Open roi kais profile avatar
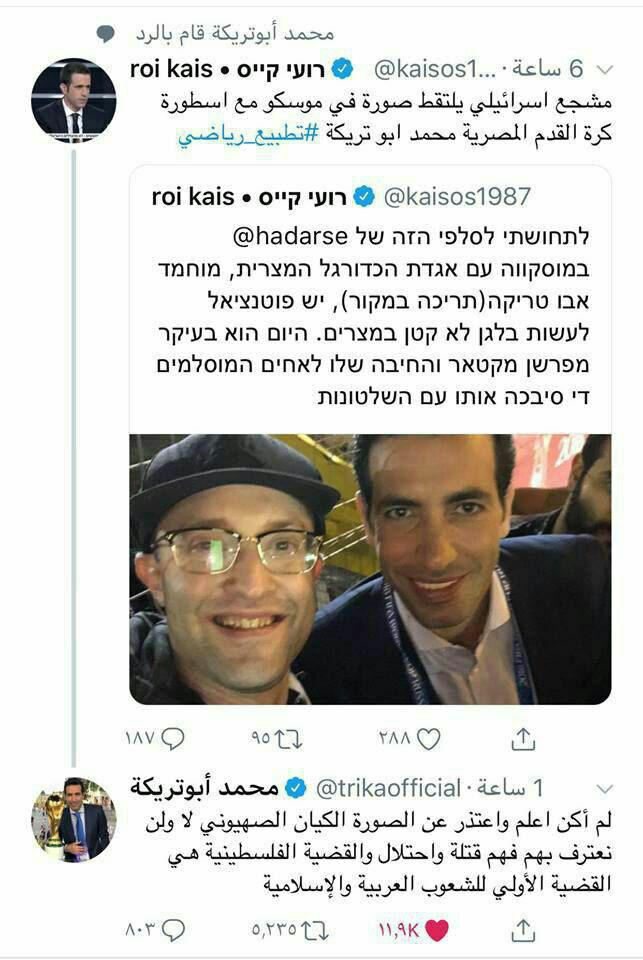Image resolution: width=643 pixels, height=960 pixels. point(73,101)
